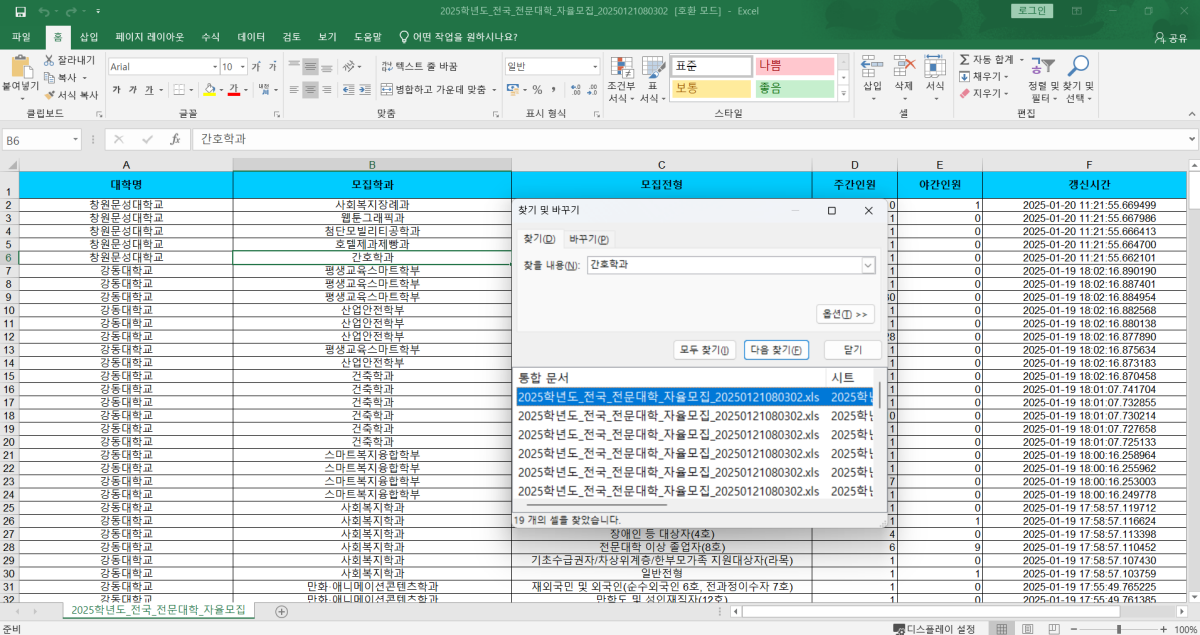Click Wrap Text (텍스트 줄 바꿈)
This screenshot has height=635, width=1200.
(420, 67)
